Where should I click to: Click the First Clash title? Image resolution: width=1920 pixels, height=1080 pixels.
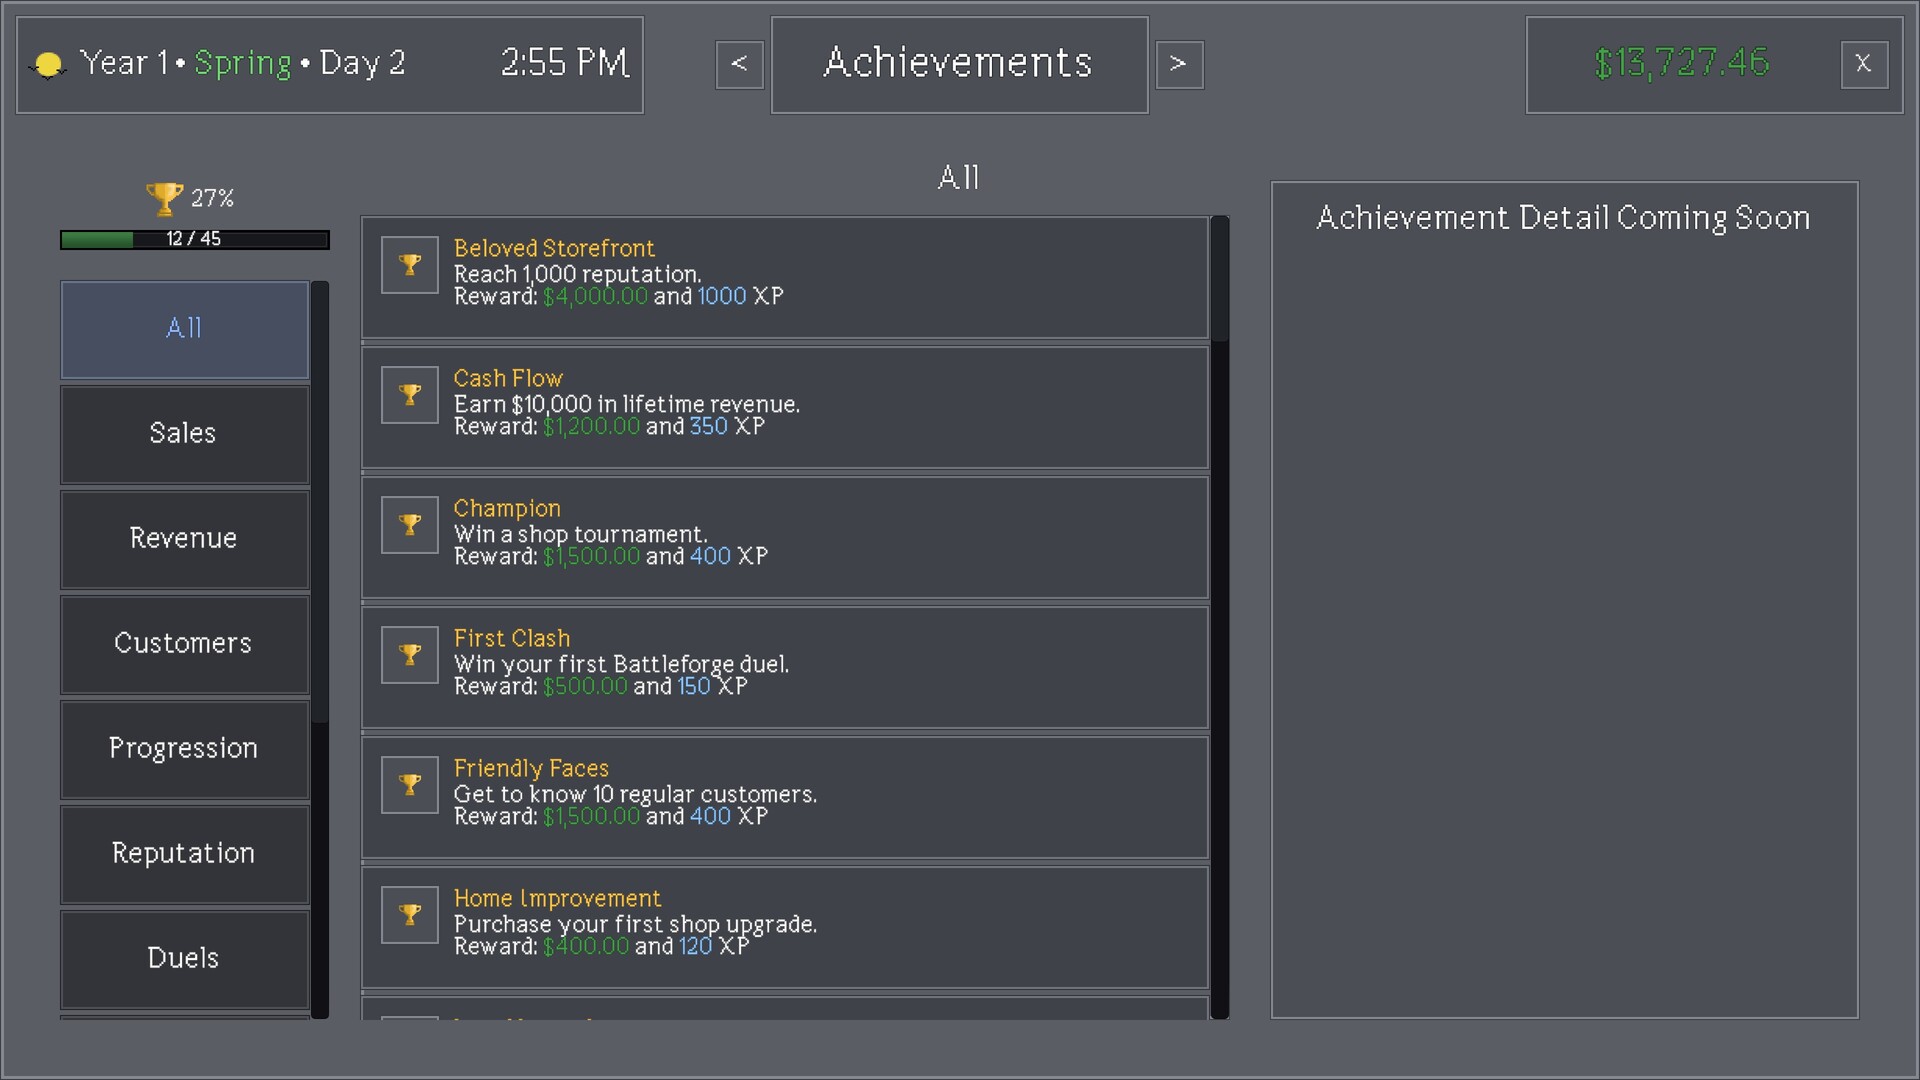coord(512,638)
